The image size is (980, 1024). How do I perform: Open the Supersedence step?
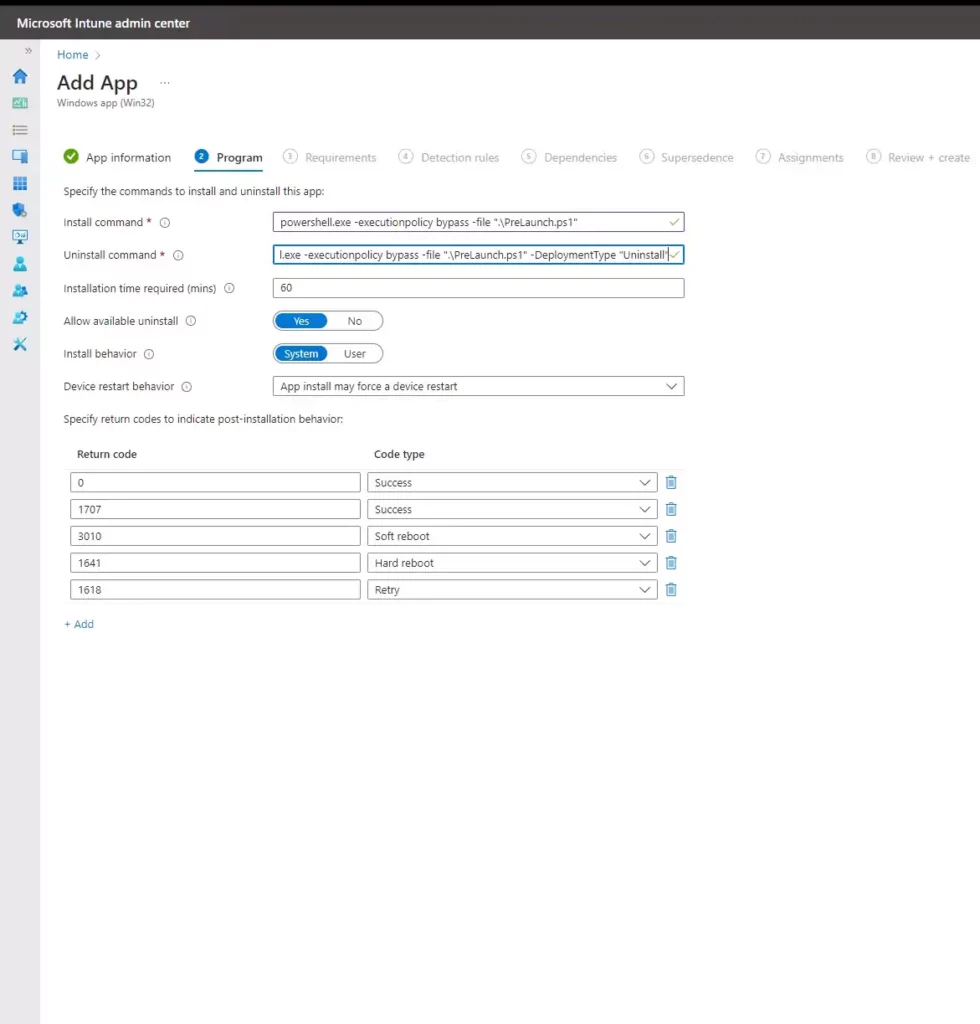(686, 157)
